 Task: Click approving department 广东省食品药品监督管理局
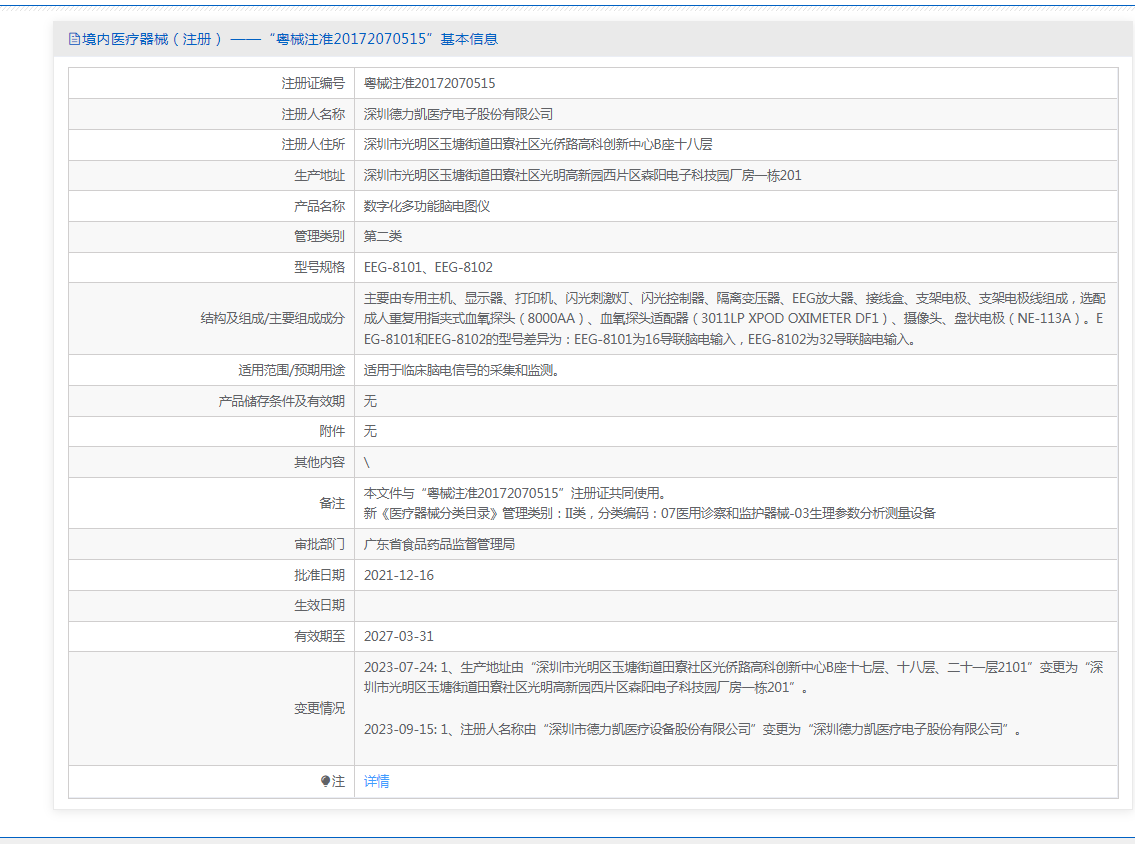pyautogui.click(x=439, y=544)
